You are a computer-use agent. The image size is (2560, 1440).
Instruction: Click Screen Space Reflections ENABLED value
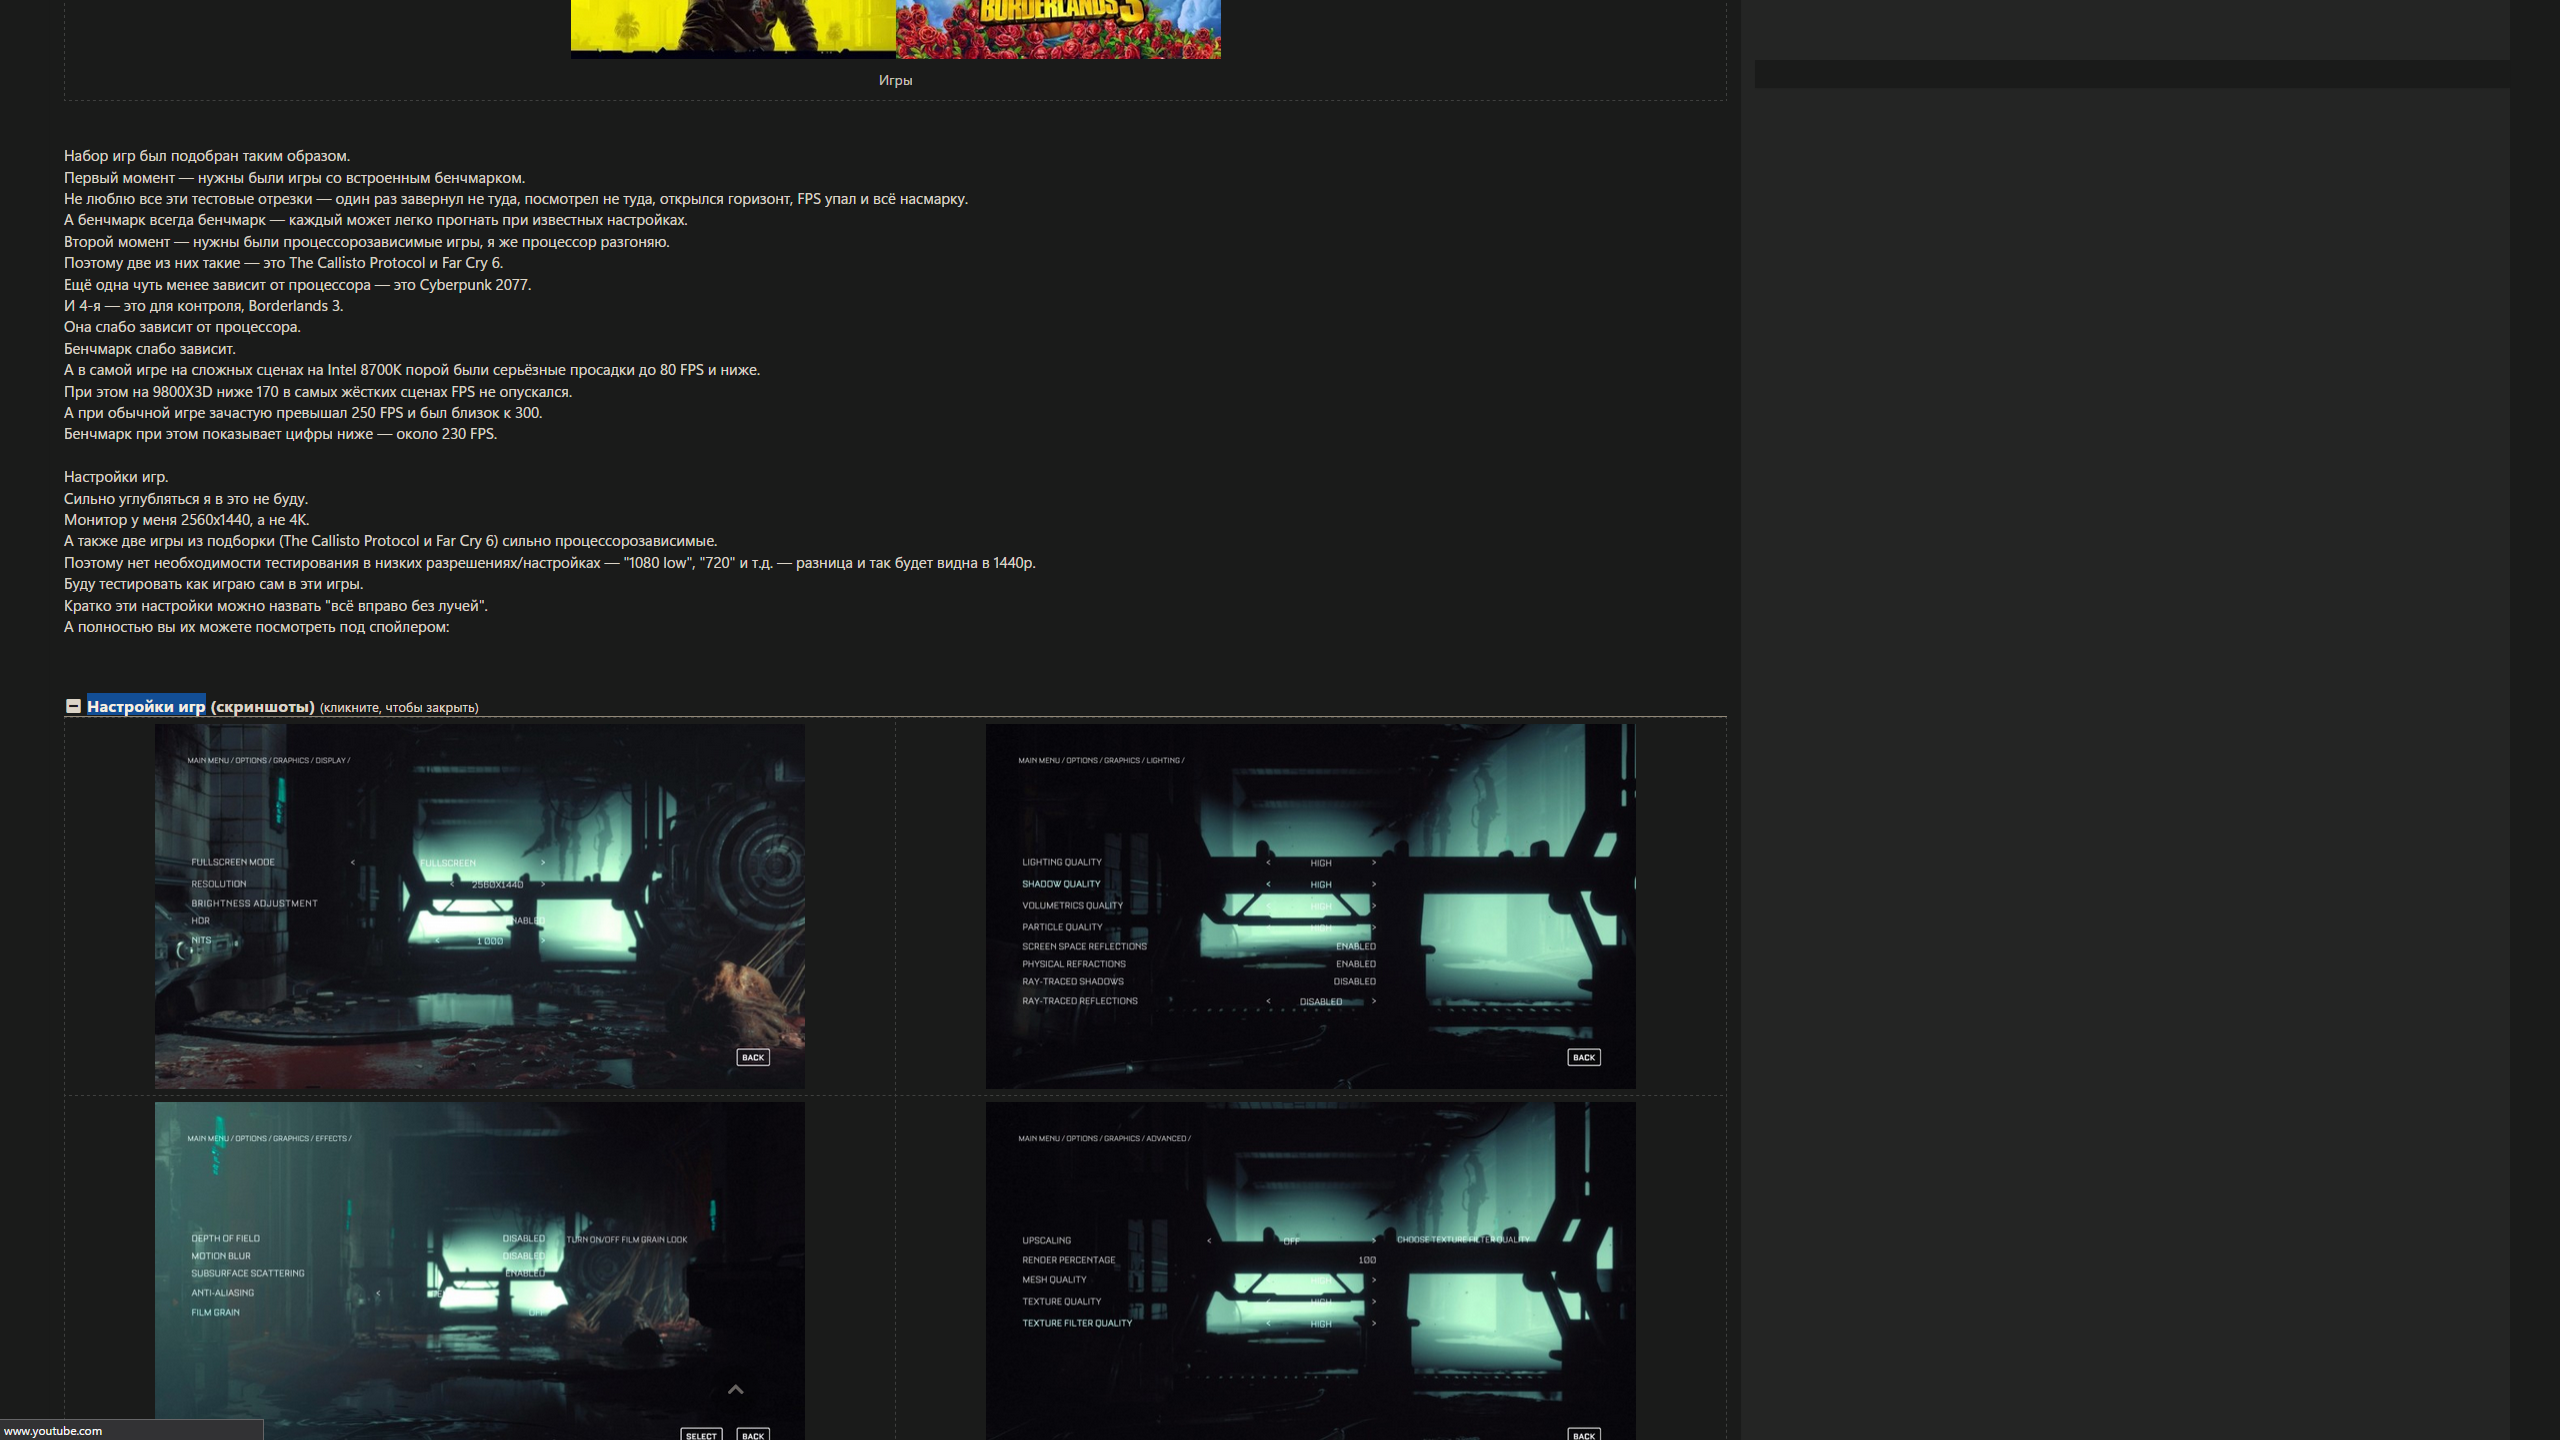(1355, 946)
